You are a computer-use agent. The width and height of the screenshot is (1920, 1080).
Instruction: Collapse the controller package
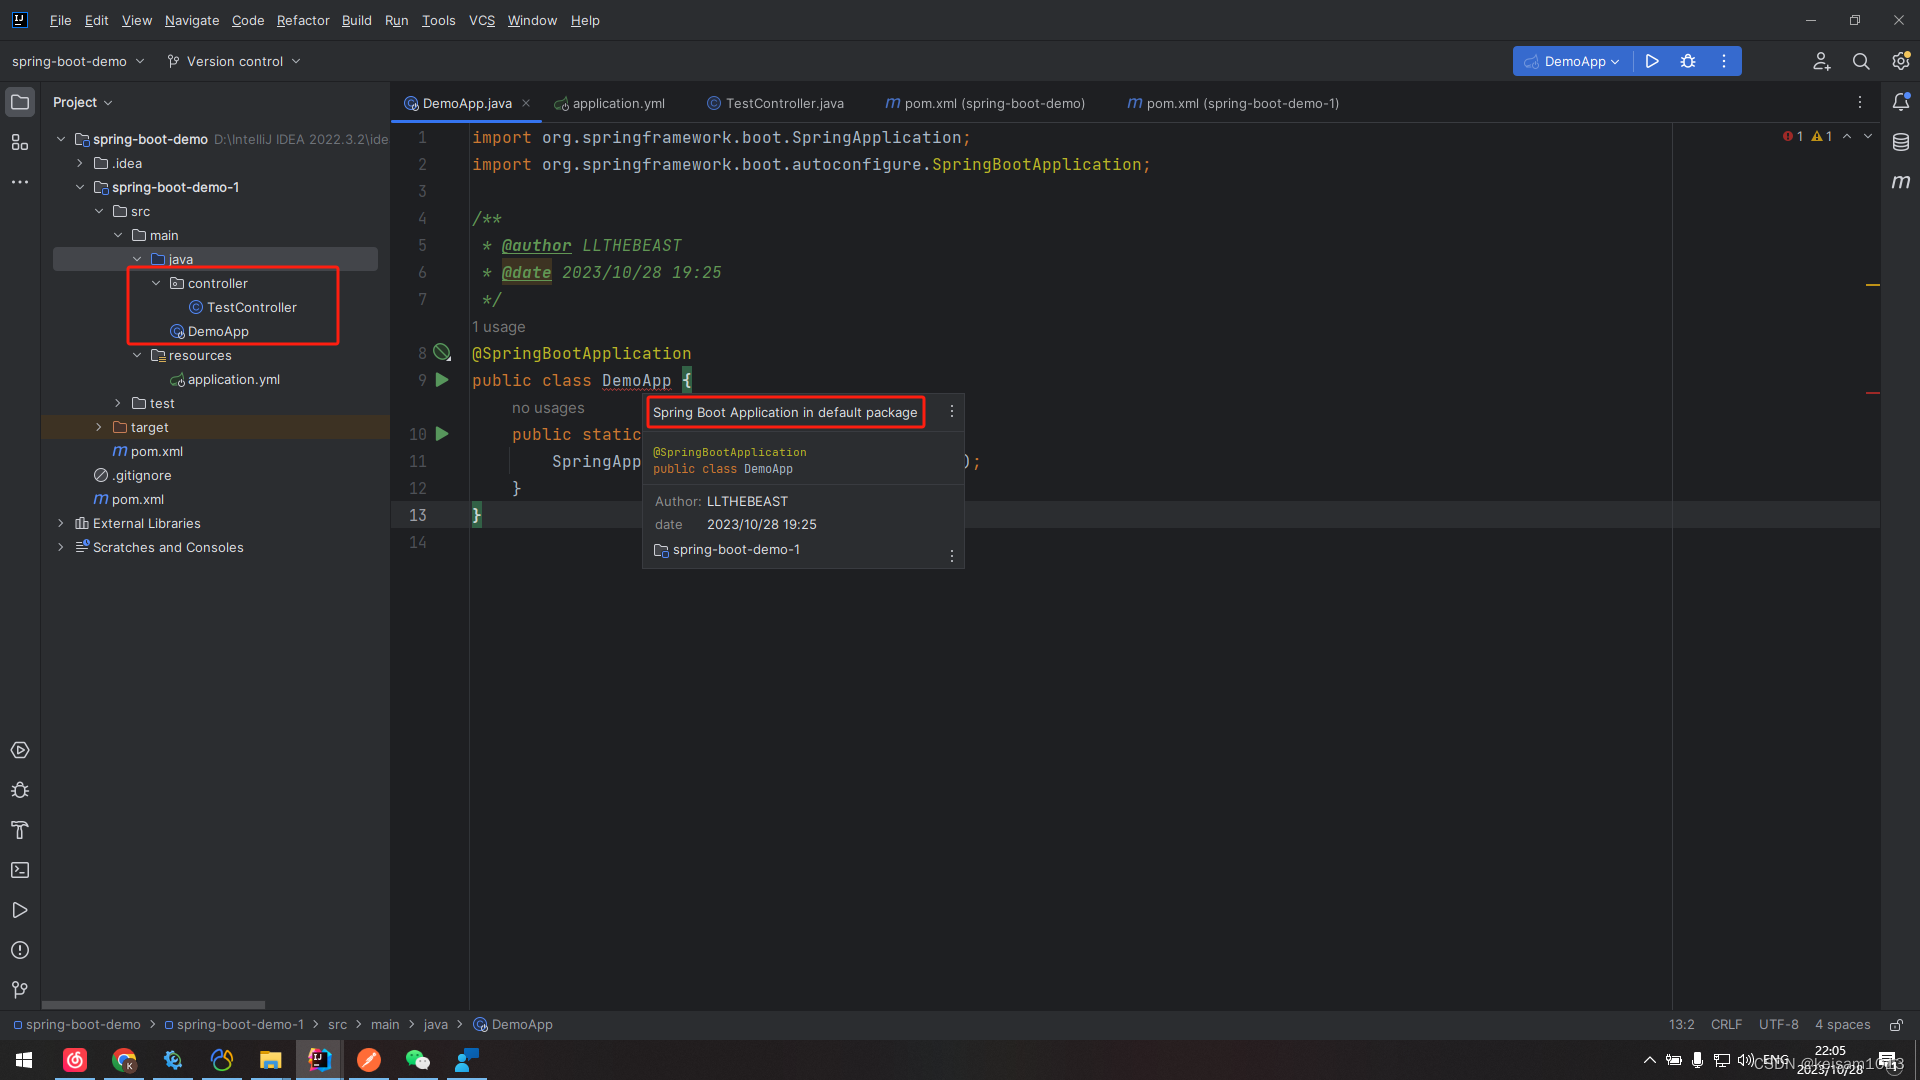pos(156,283)
